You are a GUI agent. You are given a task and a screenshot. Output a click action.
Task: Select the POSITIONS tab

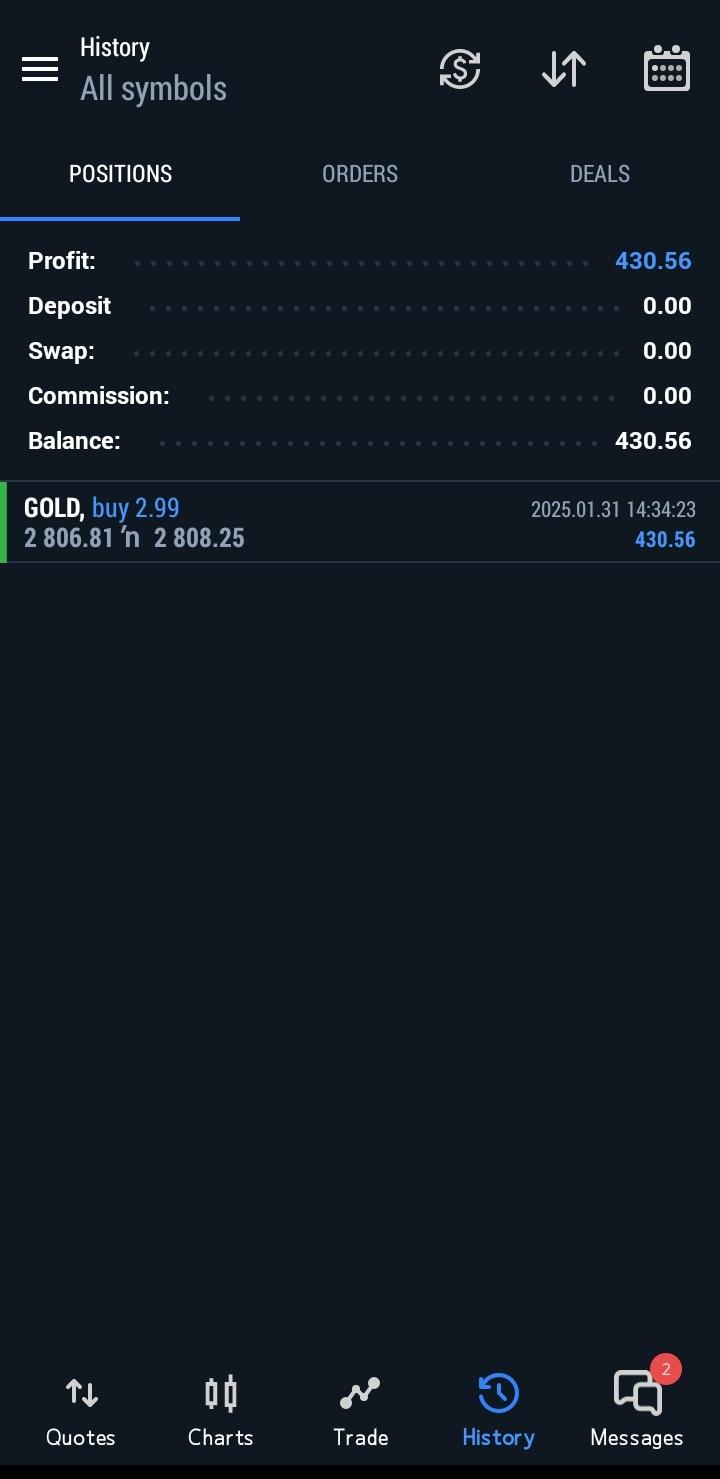click(x=120, y=174)
